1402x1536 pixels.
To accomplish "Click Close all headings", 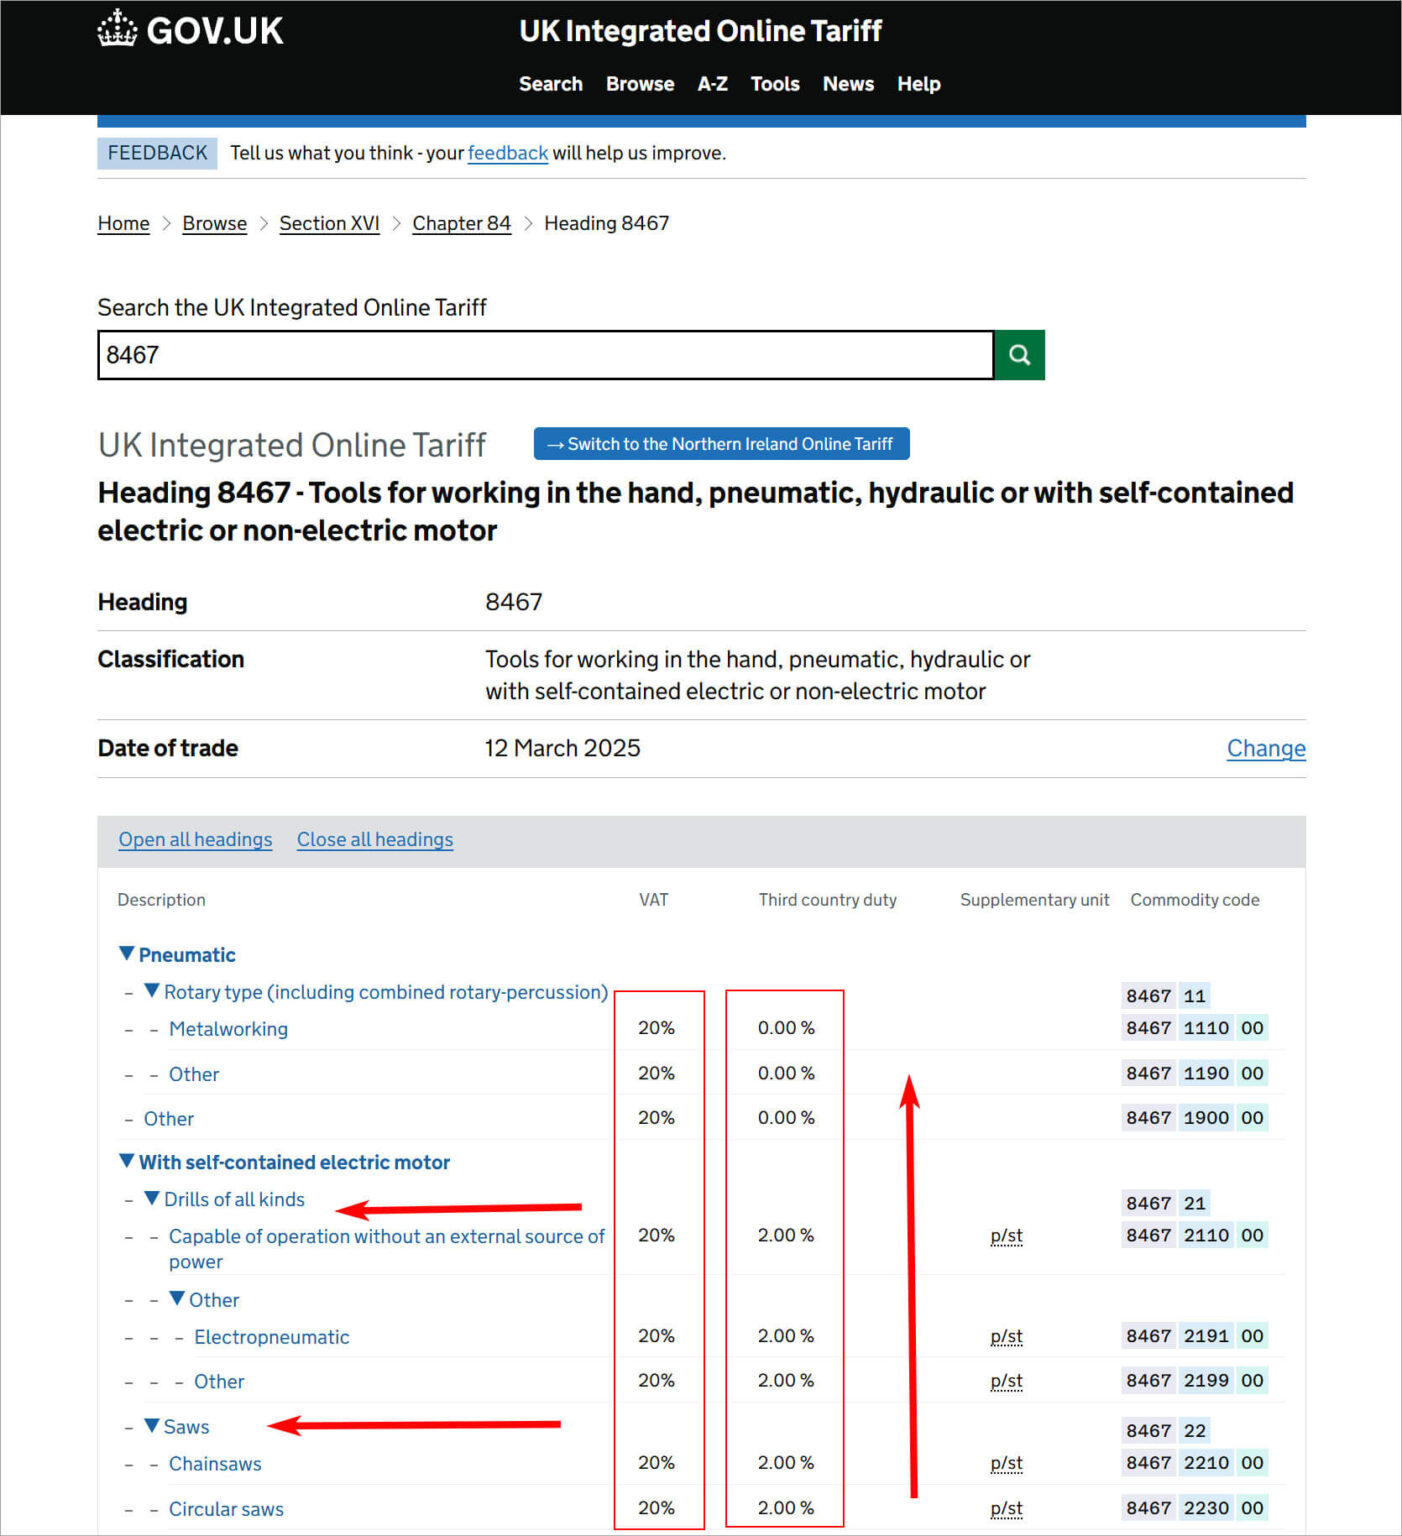I will pyautogui.click(x=375, y=839).
